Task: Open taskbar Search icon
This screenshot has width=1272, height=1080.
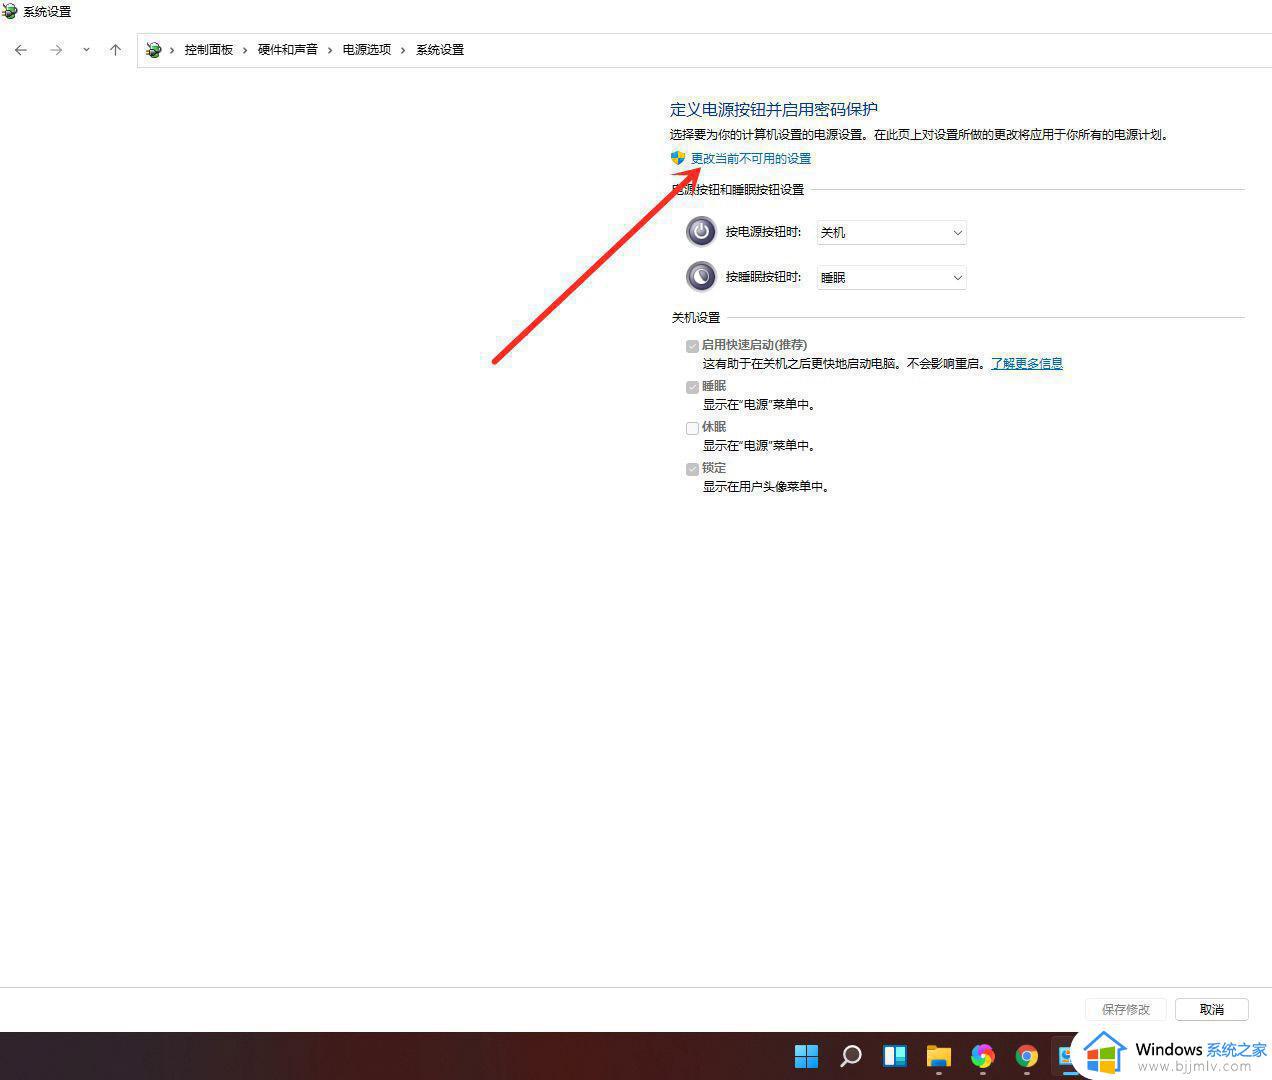Action: click(851, 1056)
